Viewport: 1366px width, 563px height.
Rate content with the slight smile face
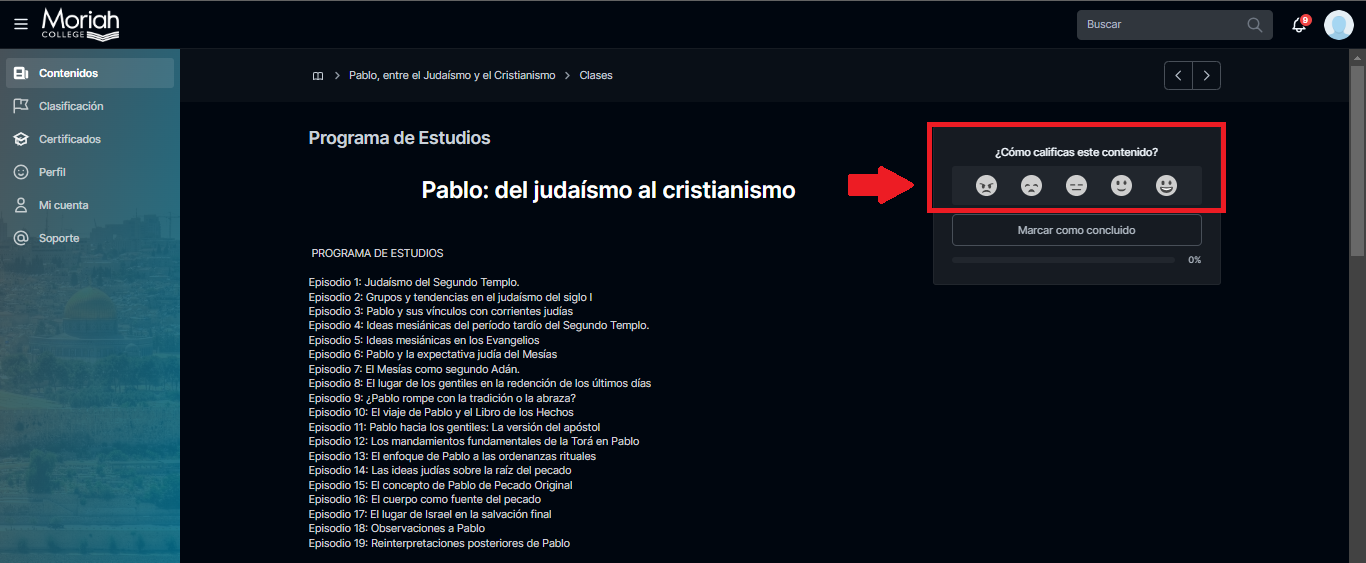1122,185
